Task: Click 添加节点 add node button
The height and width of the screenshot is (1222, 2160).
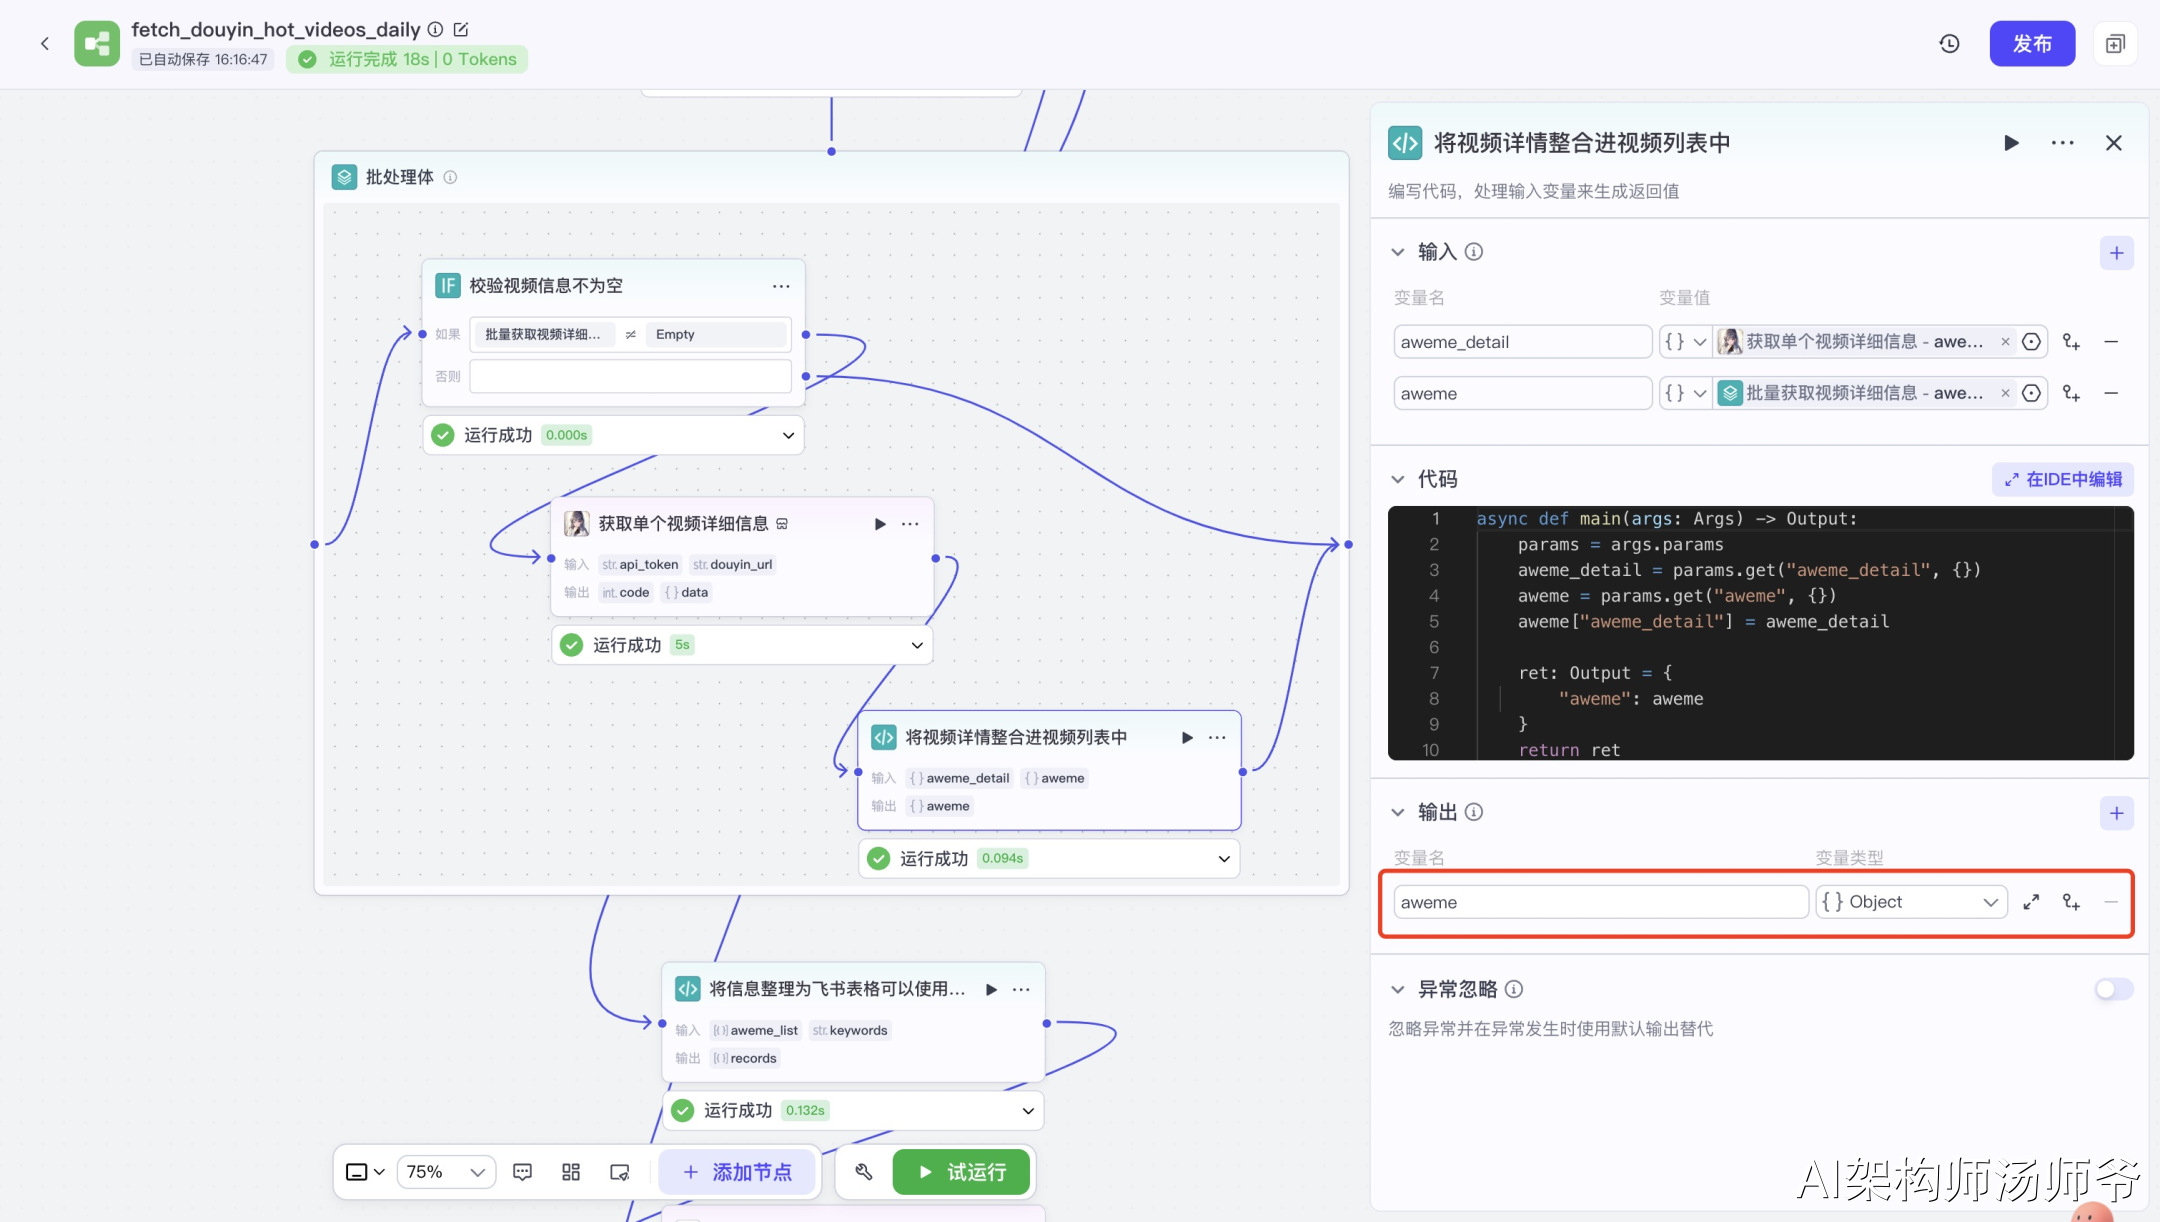Action: (x=738, y=1172)
